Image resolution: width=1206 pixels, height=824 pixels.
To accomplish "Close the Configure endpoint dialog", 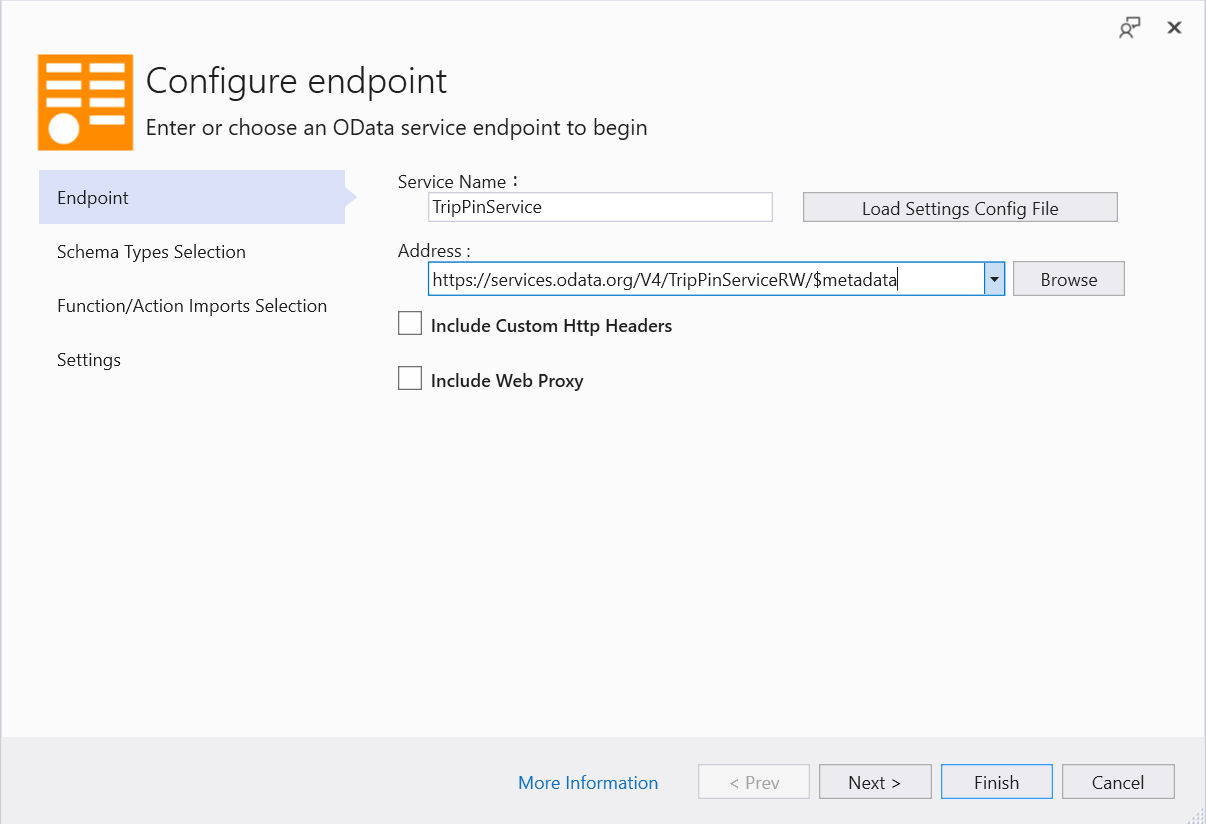I will 1175,28.
